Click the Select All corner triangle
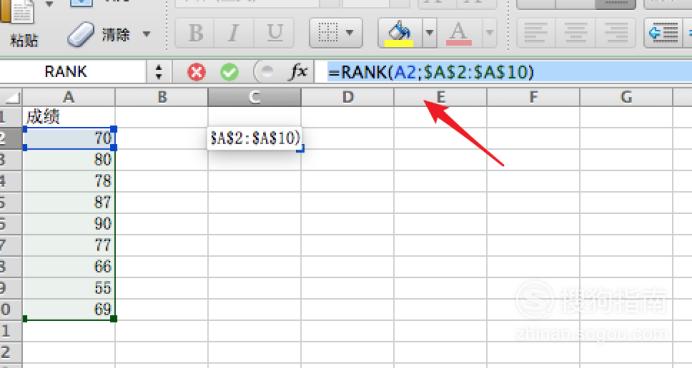692x368 pixels. pyautogui.click(x=11, y=97)
